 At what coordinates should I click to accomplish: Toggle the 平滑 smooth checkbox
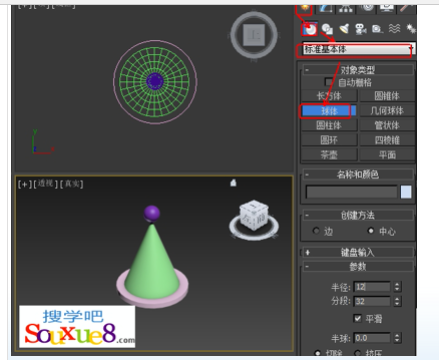click(357, 319)
